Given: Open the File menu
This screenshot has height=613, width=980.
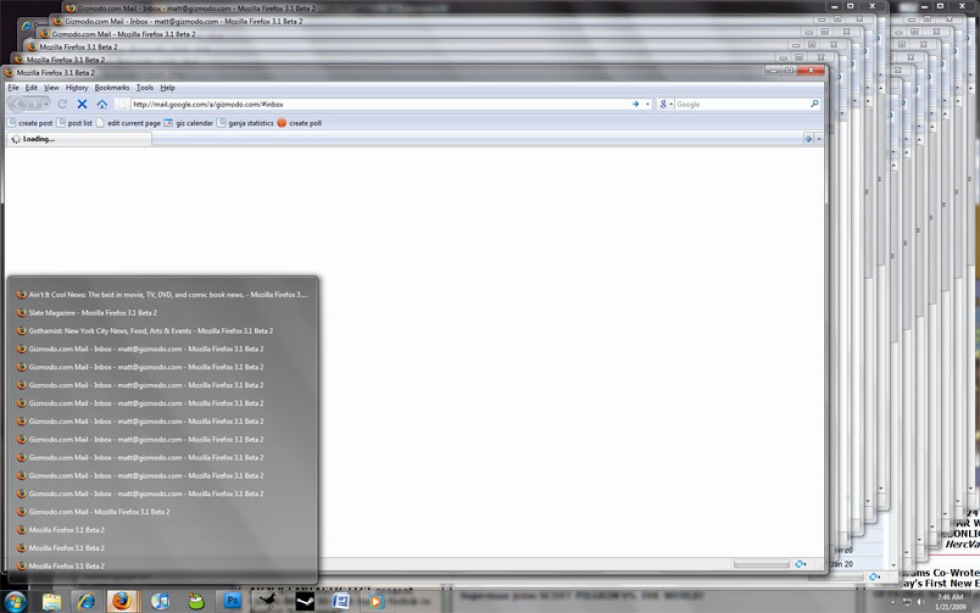Looking at the screenshot, I should coord(13,87).
